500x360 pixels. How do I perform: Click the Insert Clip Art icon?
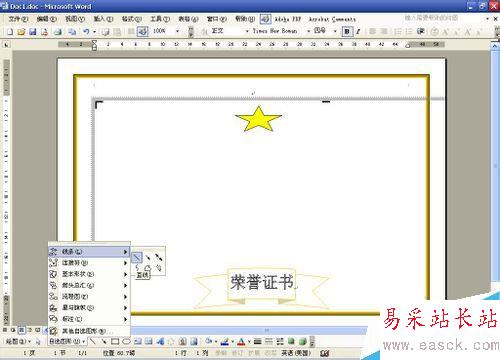click(183, 341)
